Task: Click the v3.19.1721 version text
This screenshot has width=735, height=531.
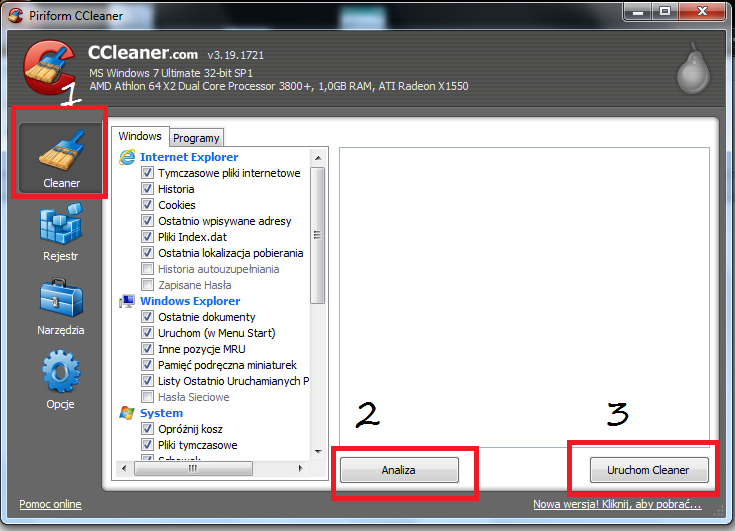Action: pyautogui.click(x=236, y=55)
